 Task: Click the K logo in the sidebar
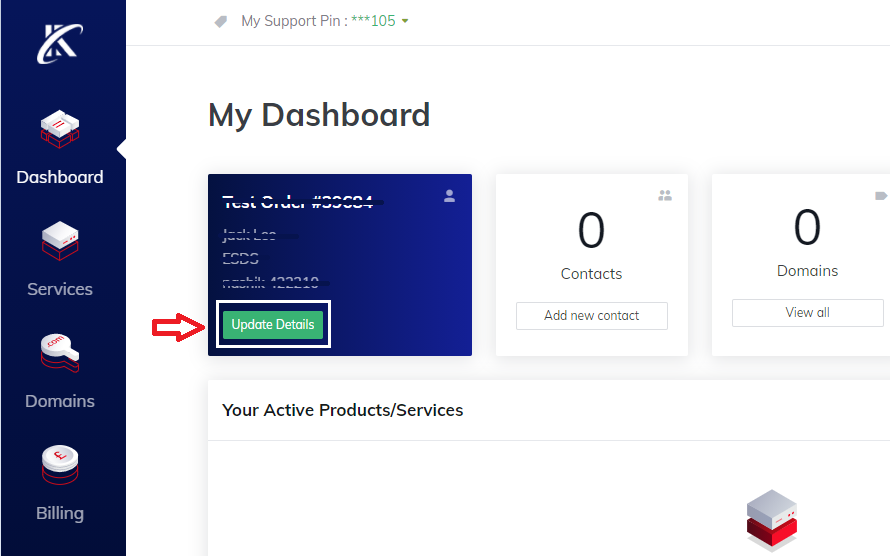[58, 43]
